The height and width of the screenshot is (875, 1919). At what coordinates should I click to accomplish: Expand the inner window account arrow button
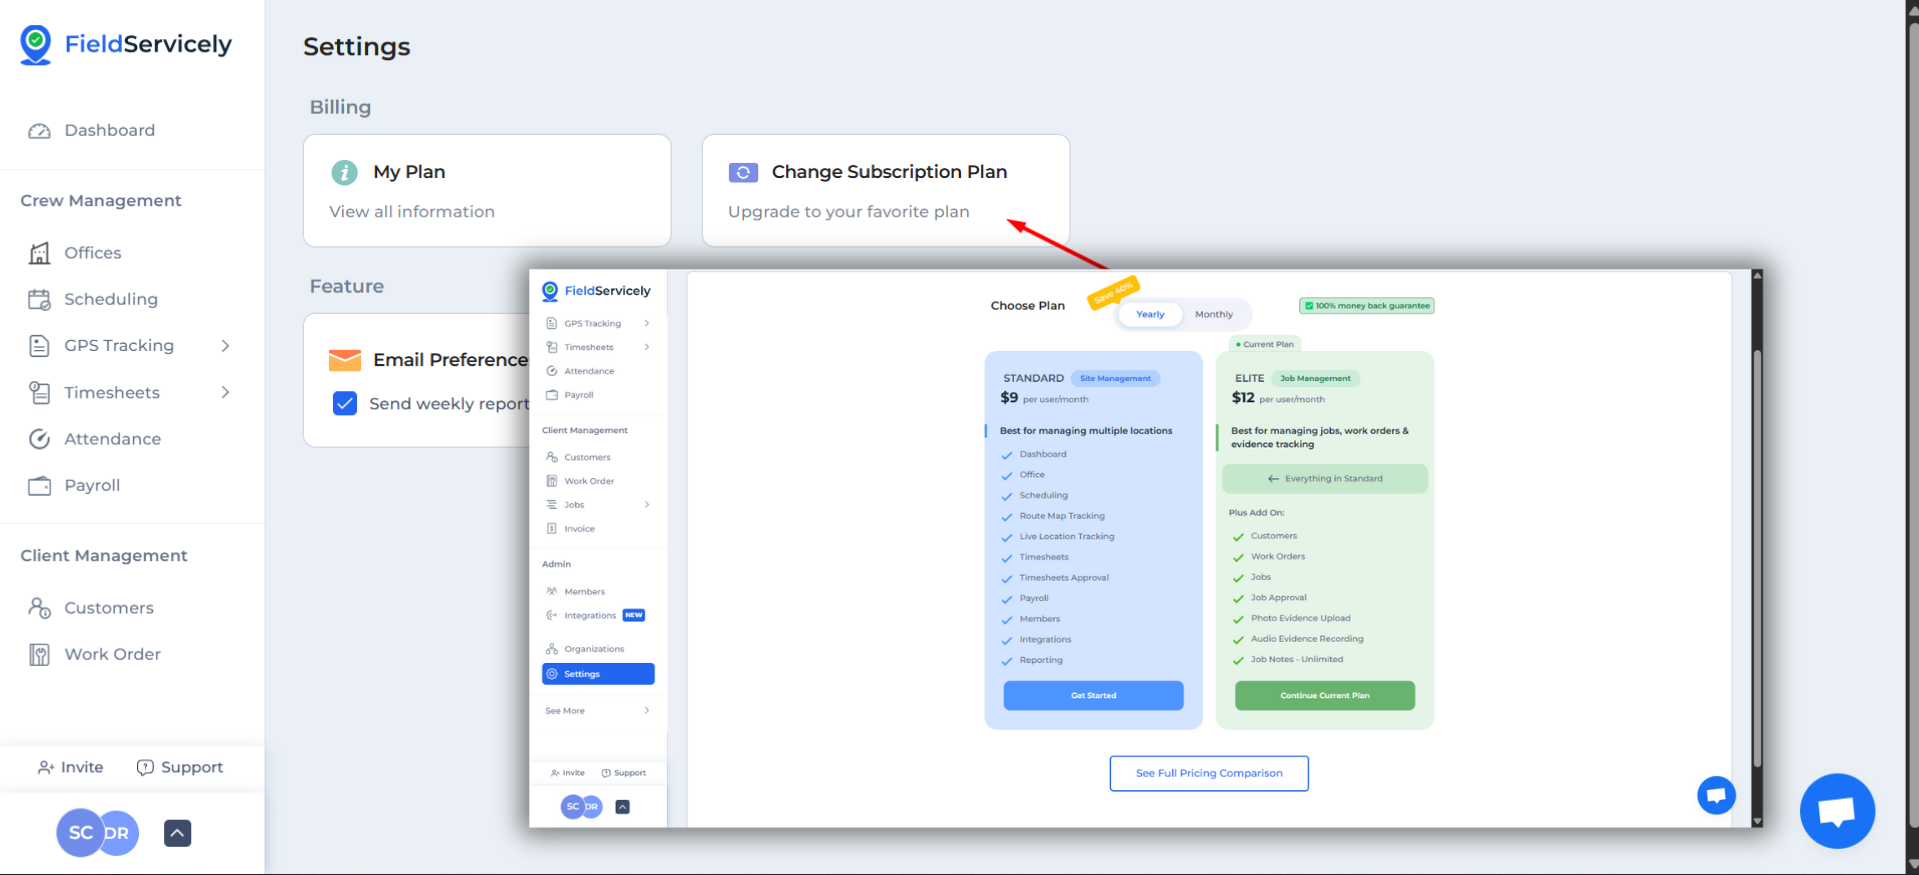tap(622, 807)
